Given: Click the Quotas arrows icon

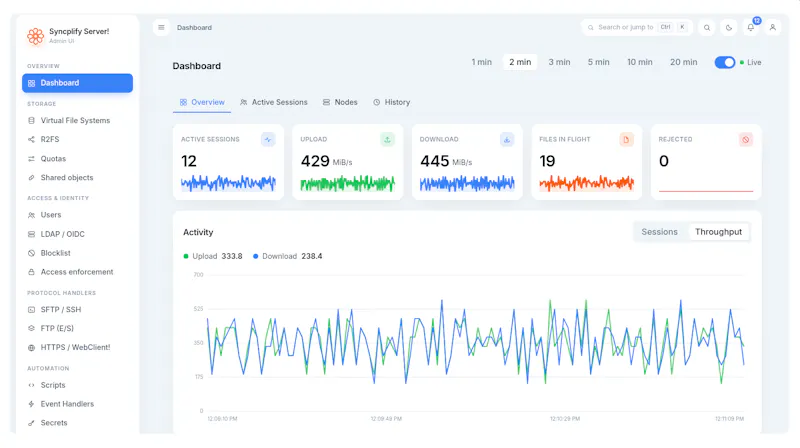Looking at the screenshot, I should point(31,159).
